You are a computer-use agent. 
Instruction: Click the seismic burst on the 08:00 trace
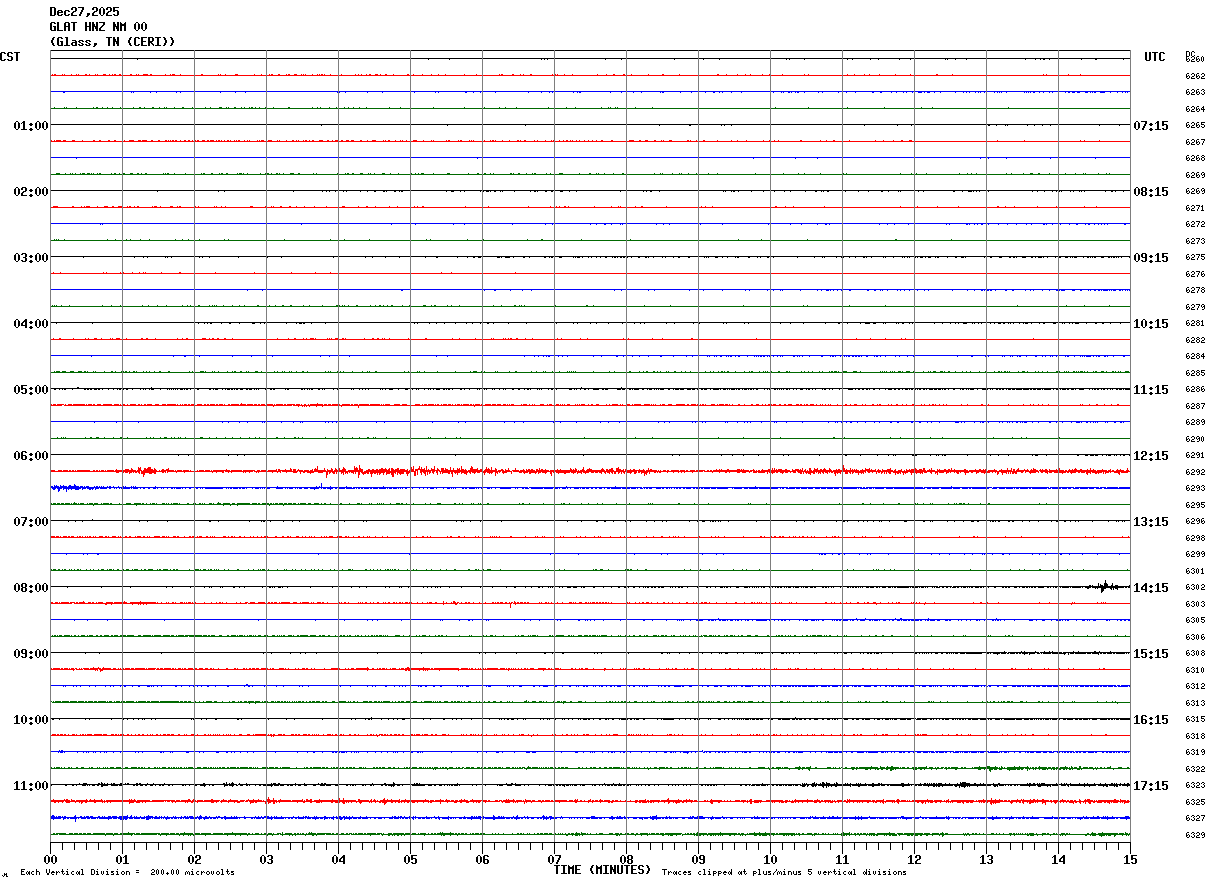[x=1105, y=587]
